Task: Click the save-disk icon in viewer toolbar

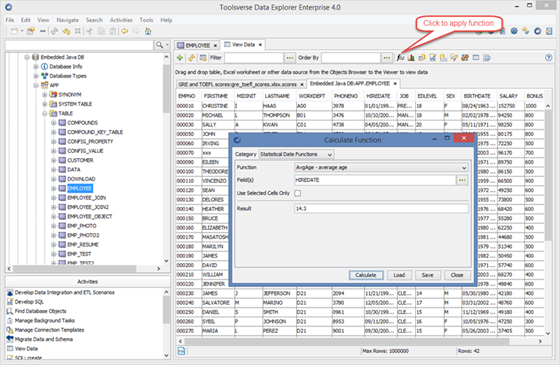Action: pyautogui.click(x=432, y=58)
